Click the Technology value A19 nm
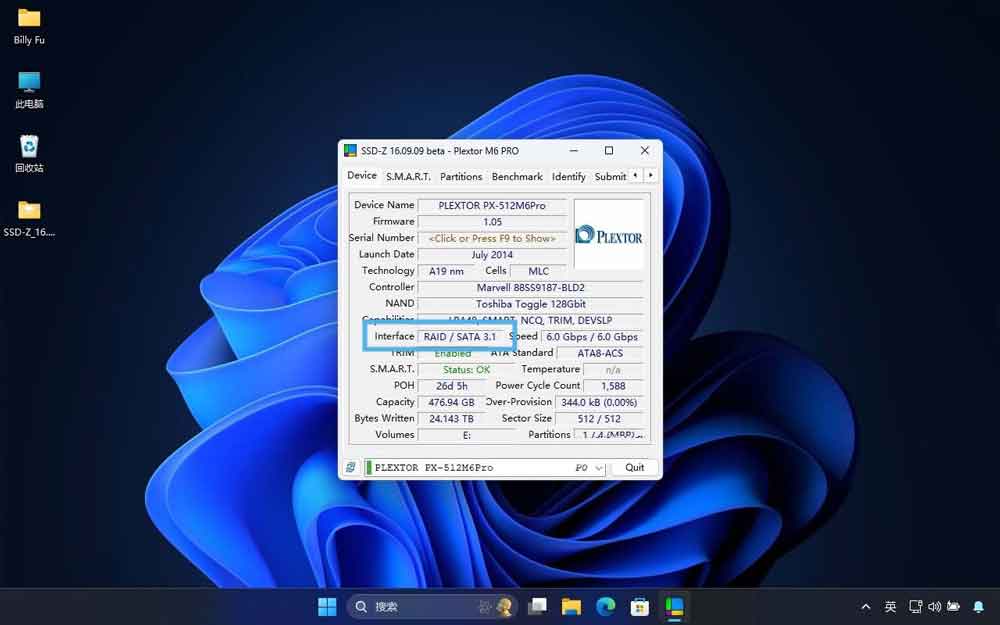The width and height of the screenshot is (1000, 625). coord(446,271)
